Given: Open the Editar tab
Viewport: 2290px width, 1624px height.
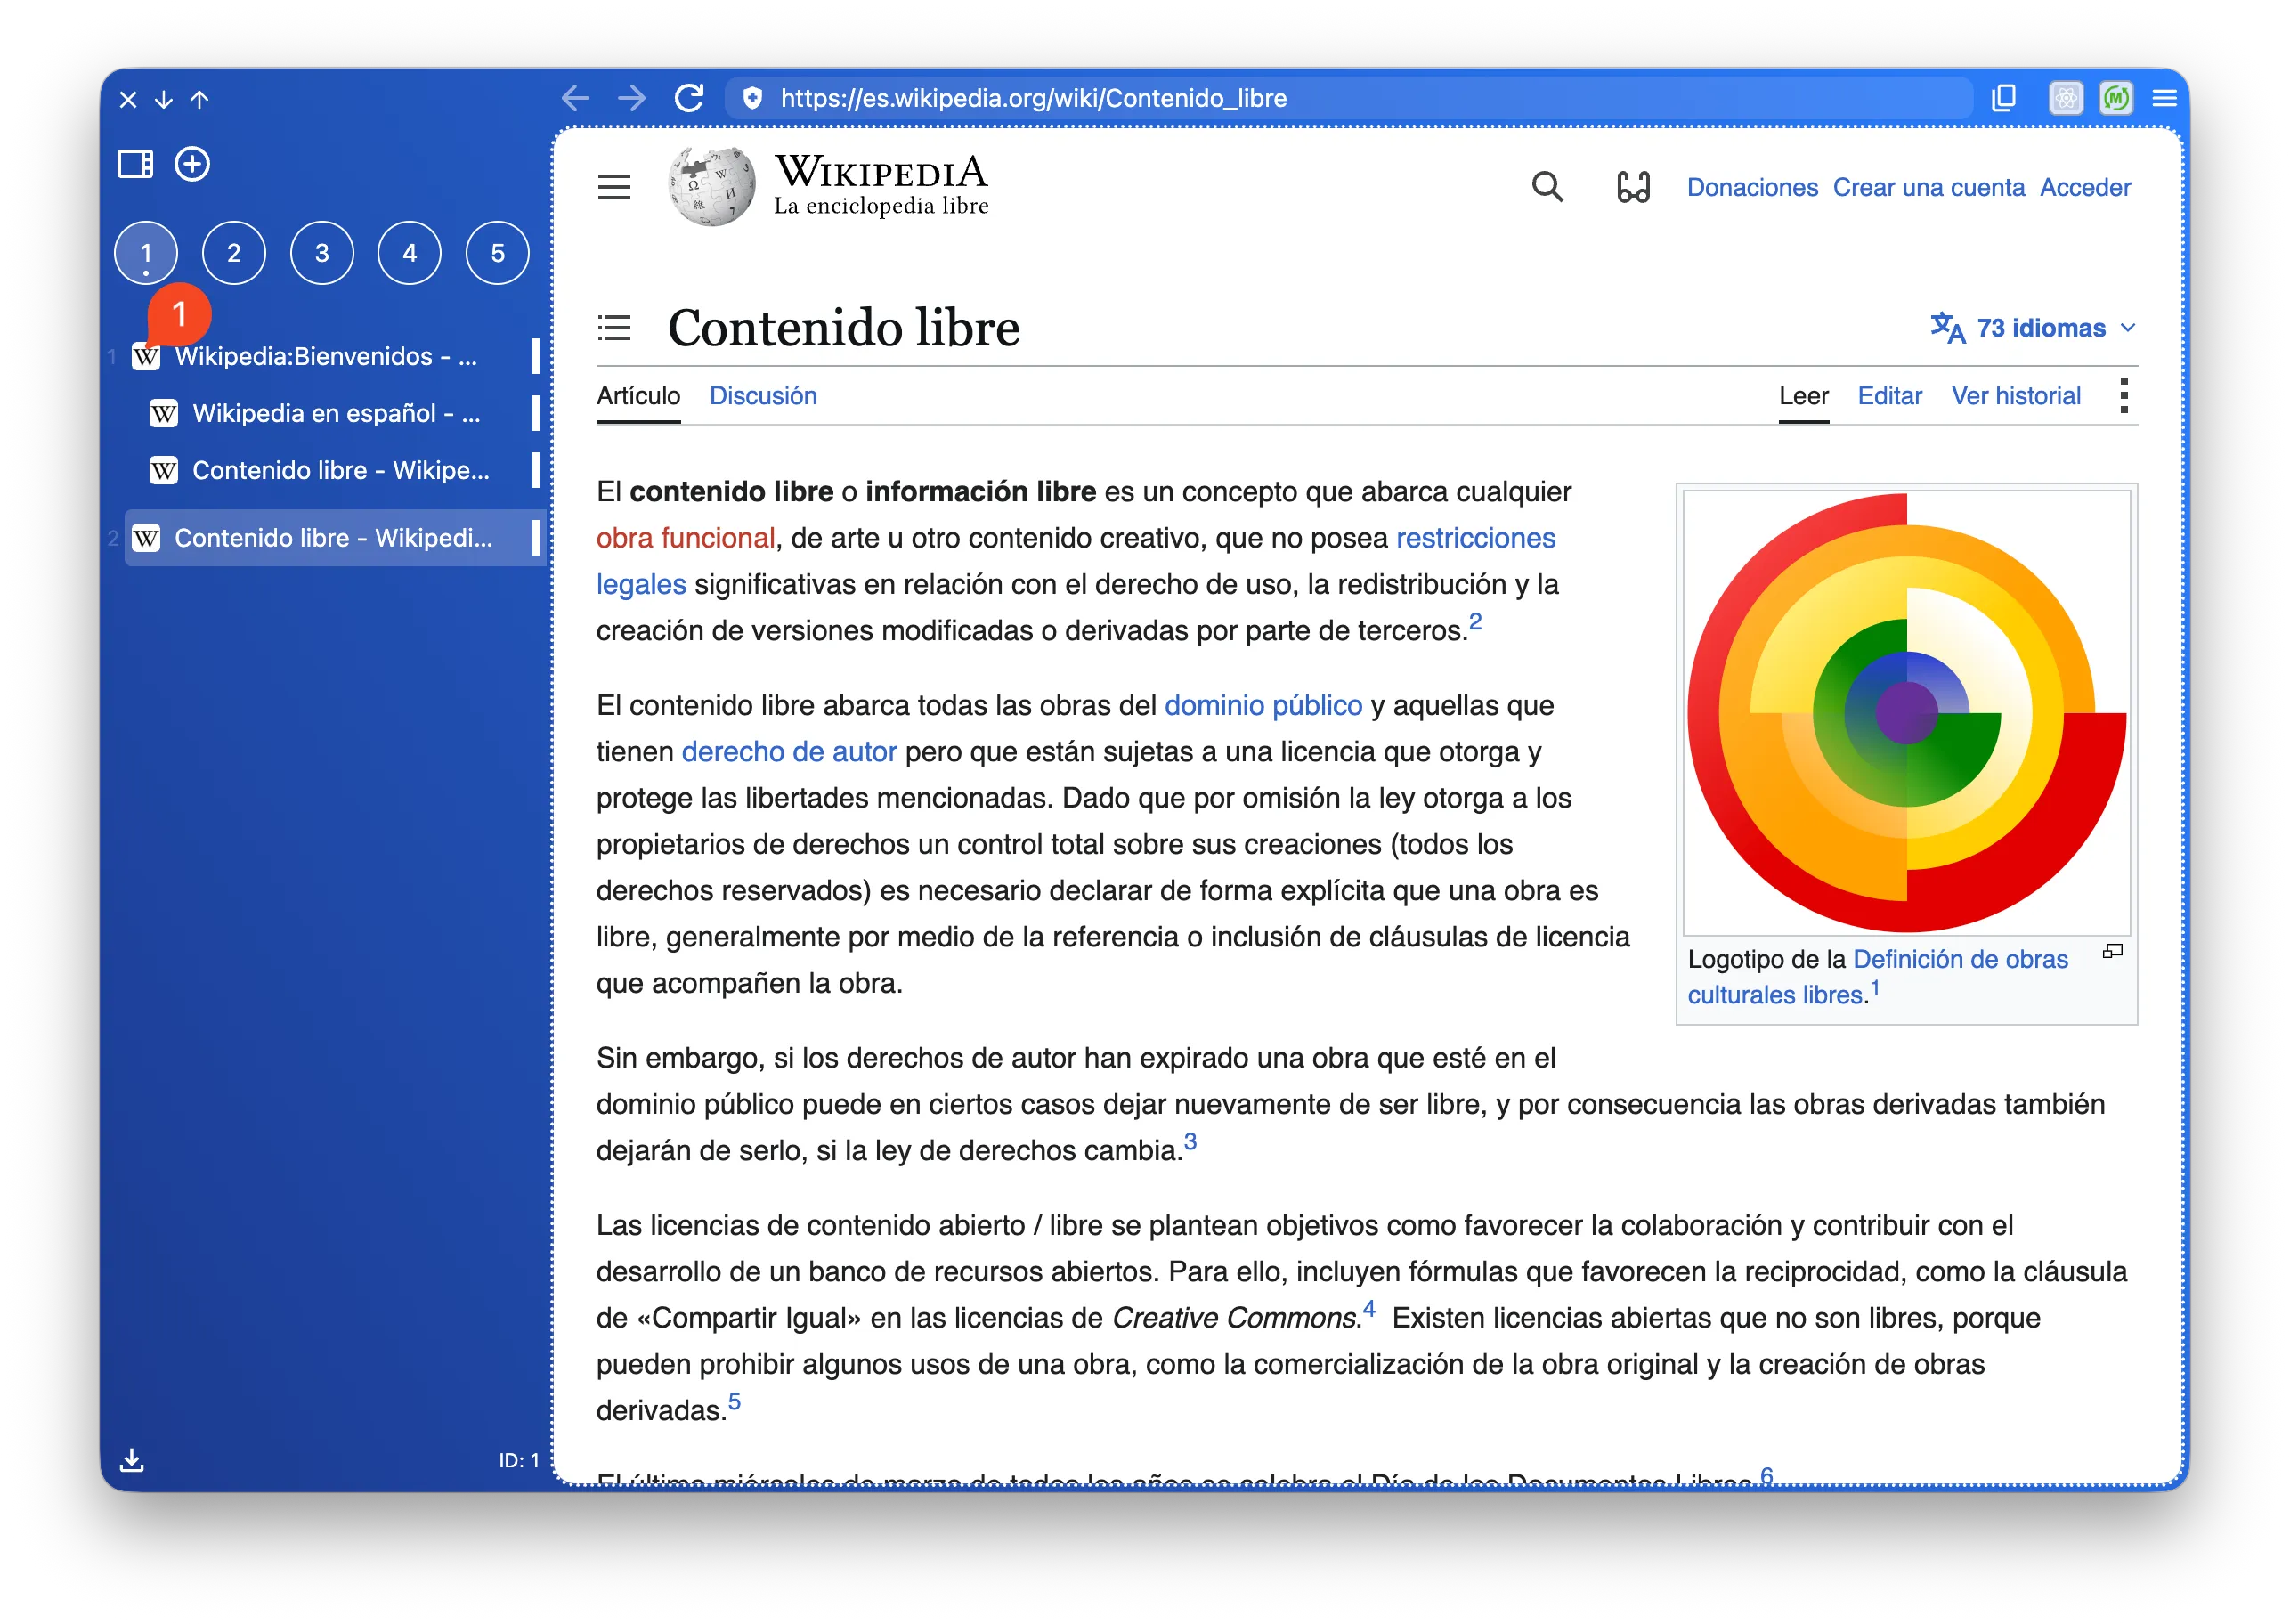Looking at the screenshot, I should click(1889, 396).
